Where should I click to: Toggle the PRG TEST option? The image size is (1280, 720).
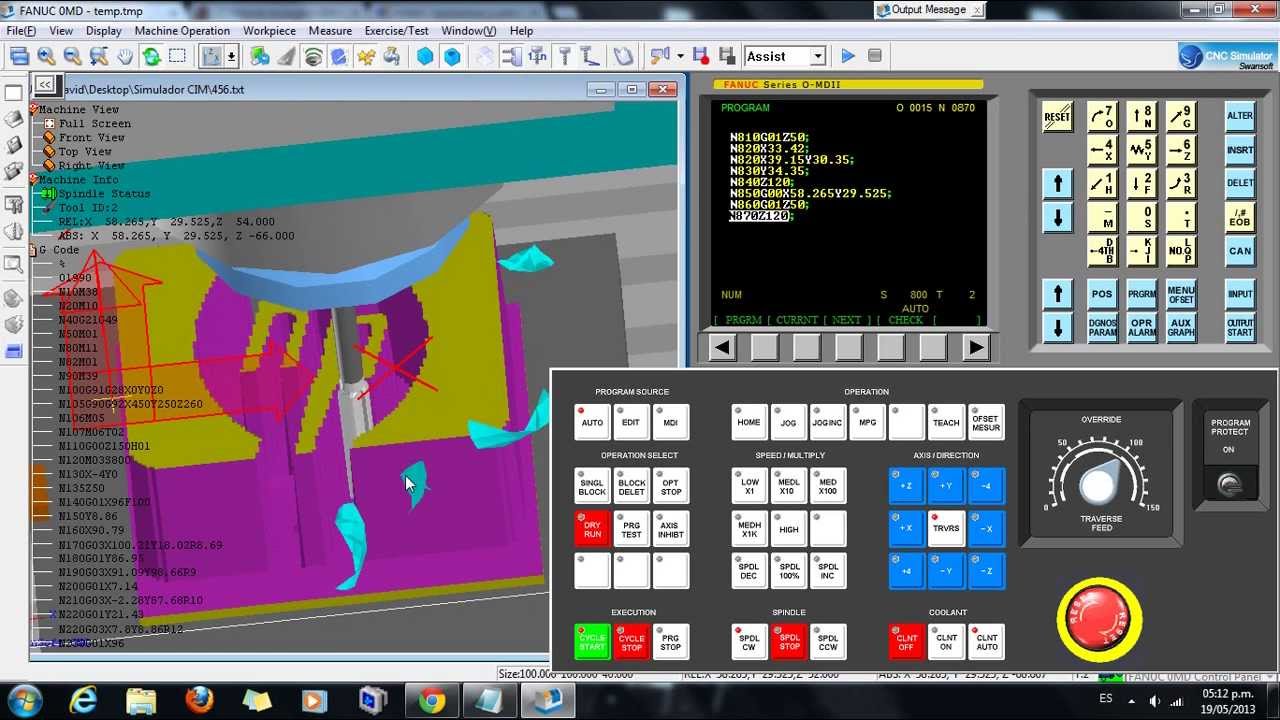[631, 529]
